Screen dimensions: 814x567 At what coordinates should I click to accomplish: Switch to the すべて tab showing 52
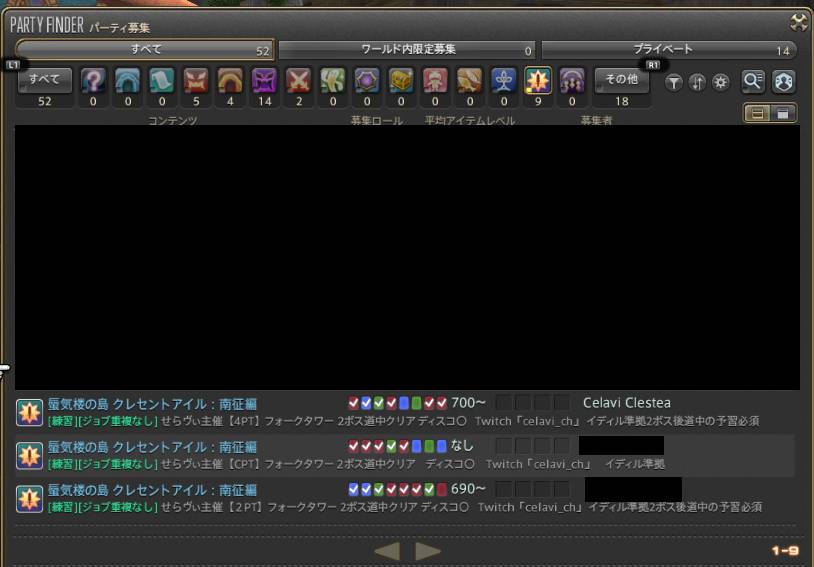(x=145, y=49)
